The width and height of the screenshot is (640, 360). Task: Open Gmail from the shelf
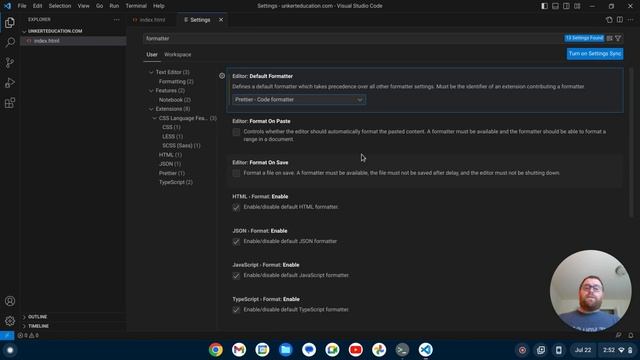click(x=239, y=350)
